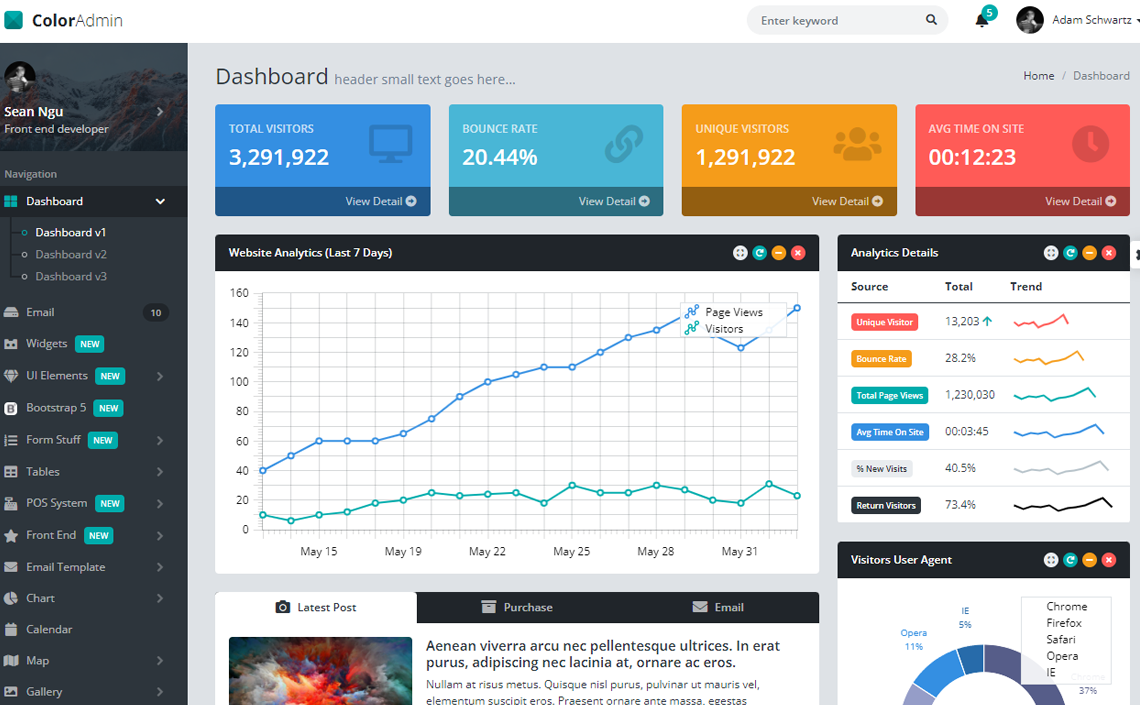
Task: Switch to the Email tab
Action: [718, 607]
